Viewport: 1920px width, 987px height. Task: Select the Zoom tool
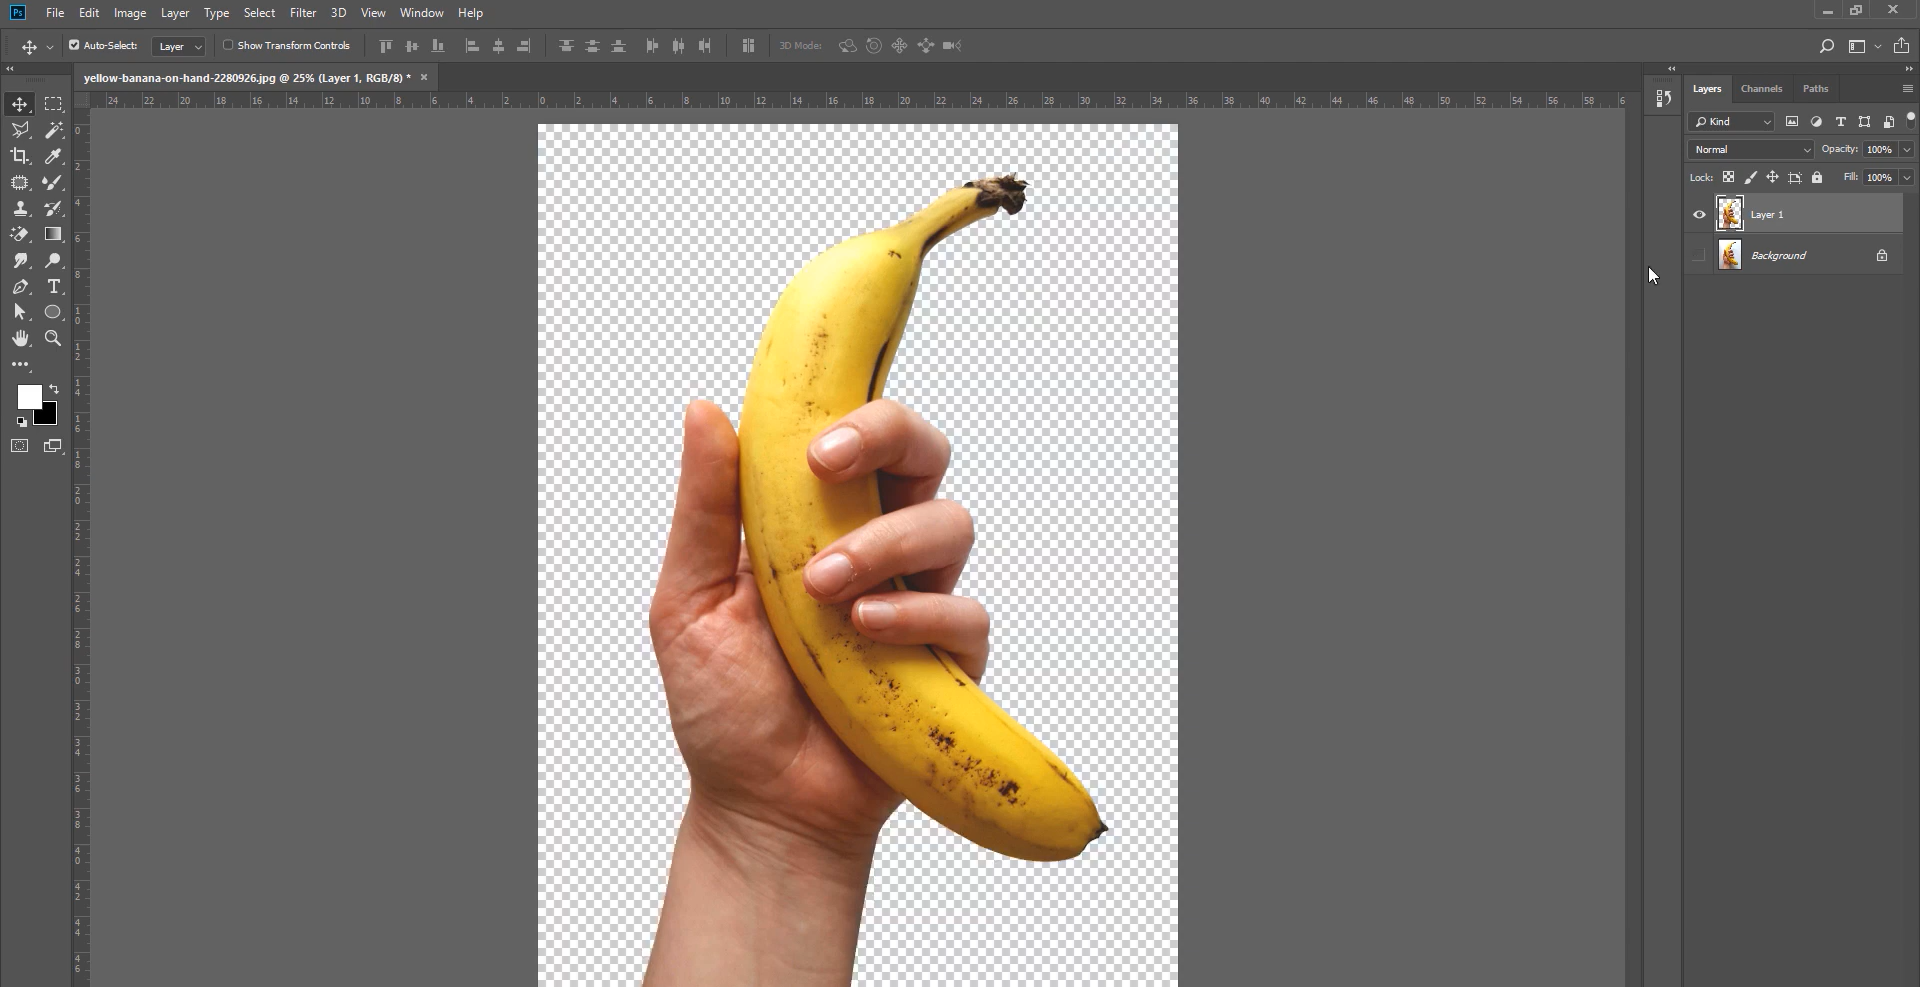[53, 338]
